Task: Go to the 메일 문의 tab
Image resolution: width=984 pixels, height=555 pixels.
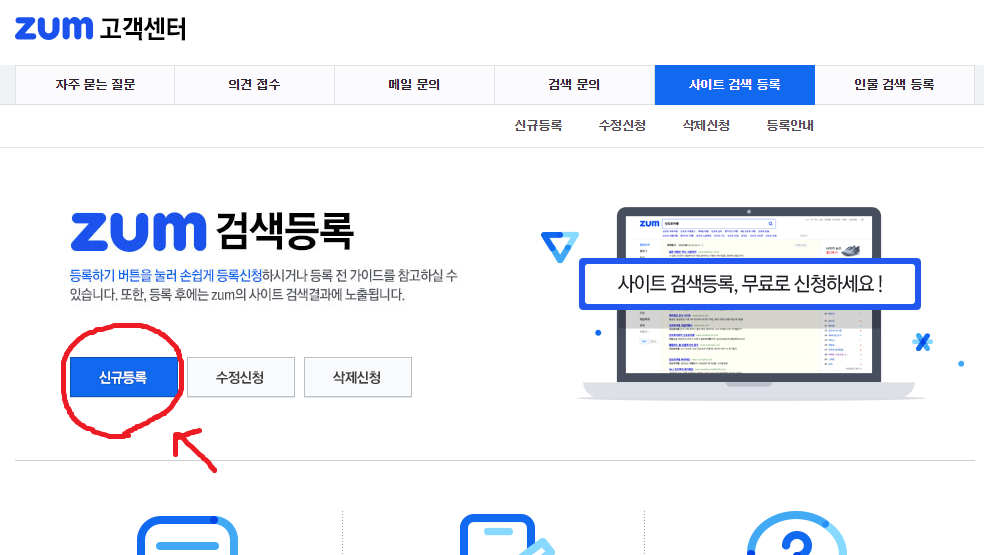Action: (x=414, y=84)
